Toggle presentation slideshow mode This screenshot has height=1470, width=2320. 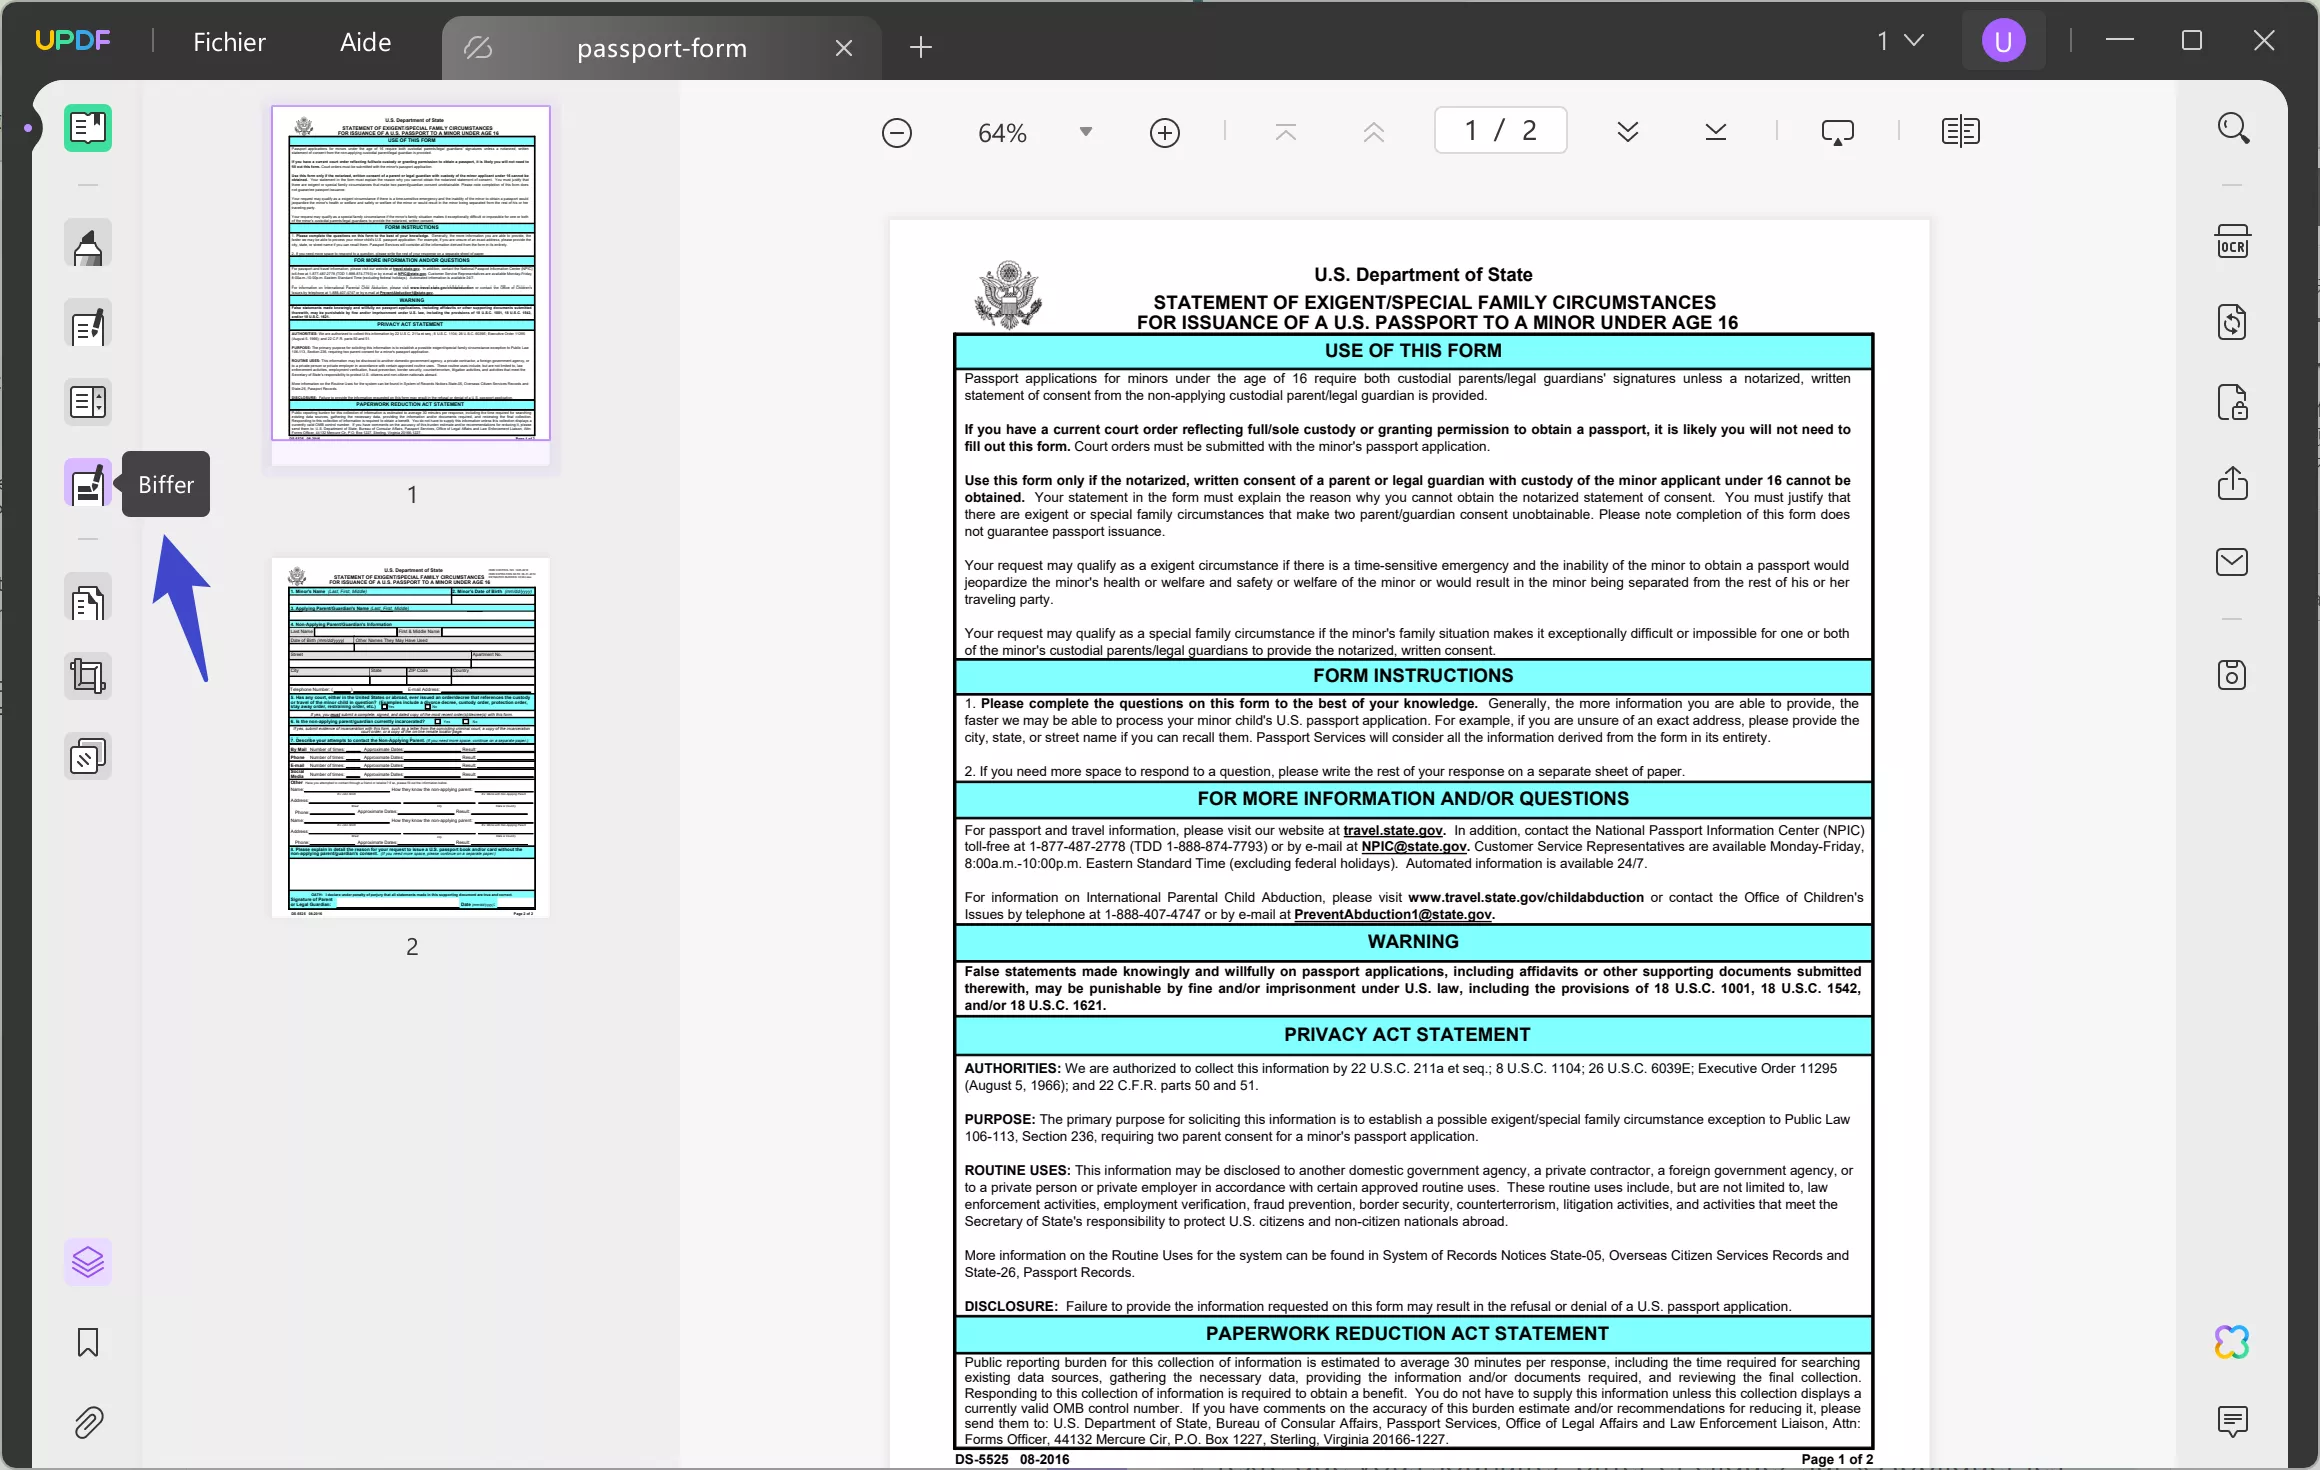[1838, 131]
